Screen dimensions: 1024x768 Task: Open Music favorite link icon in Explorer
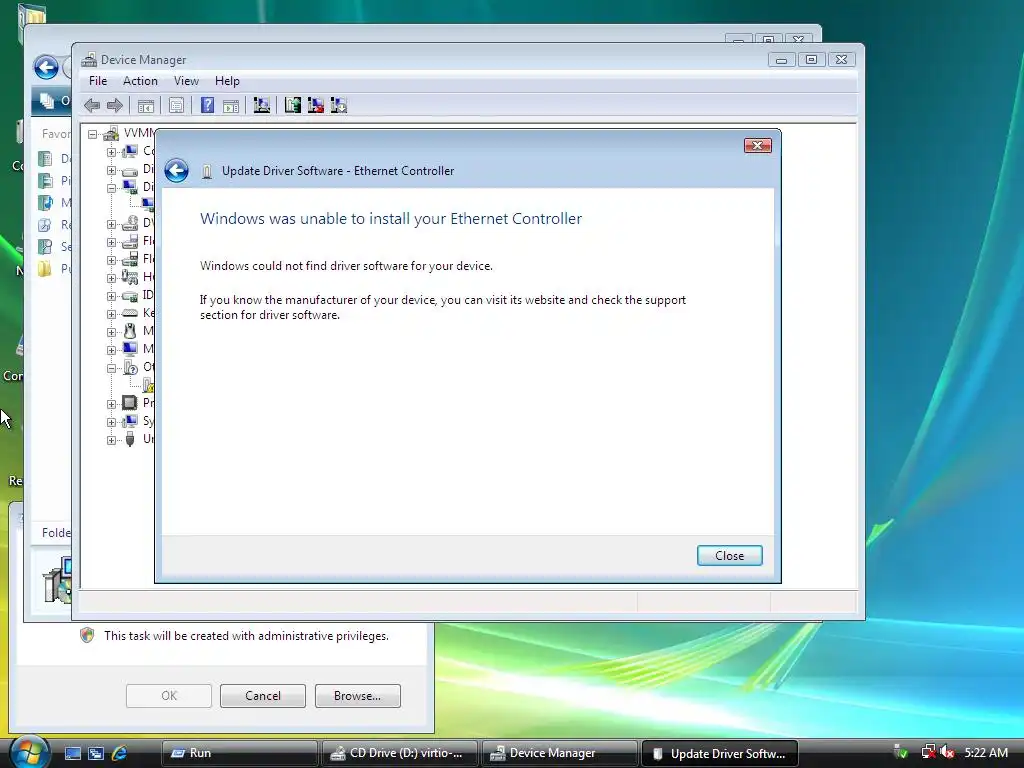pos(45,203)
